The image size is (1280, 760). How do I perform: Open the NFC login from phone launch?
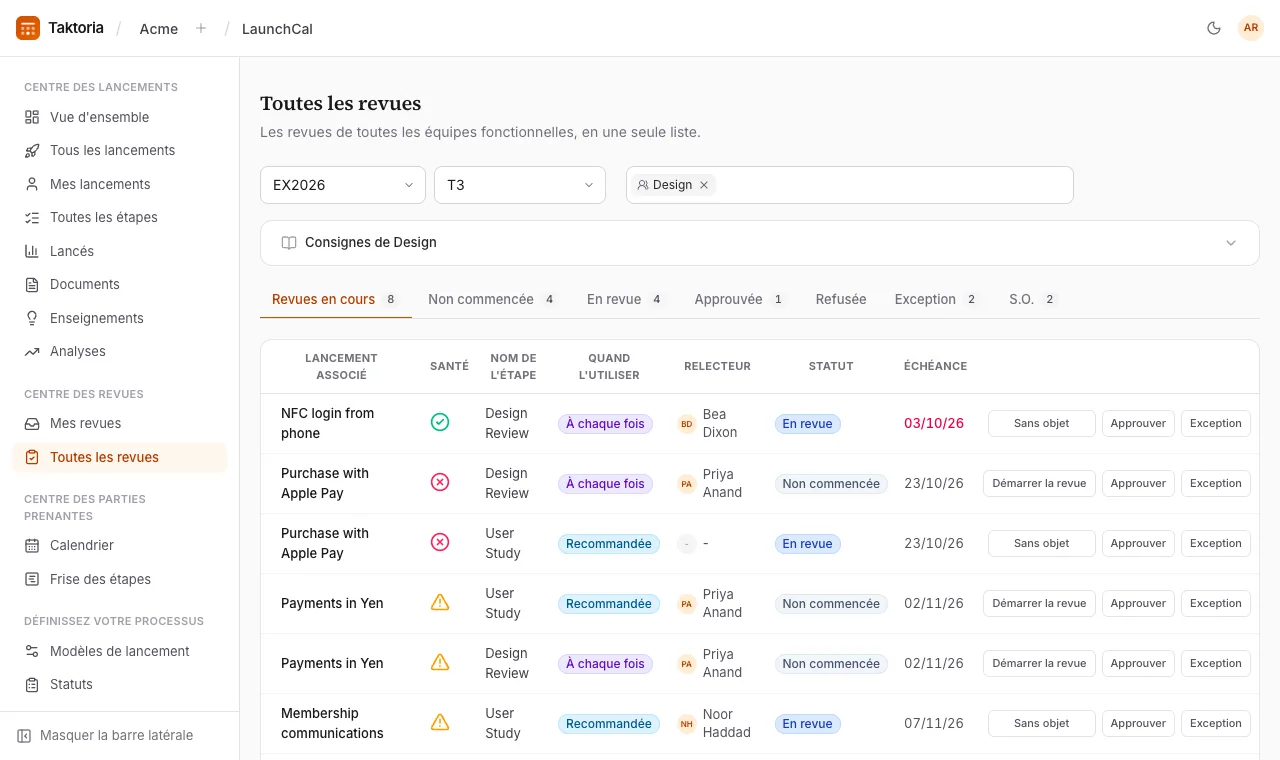(x=328, y=423)
